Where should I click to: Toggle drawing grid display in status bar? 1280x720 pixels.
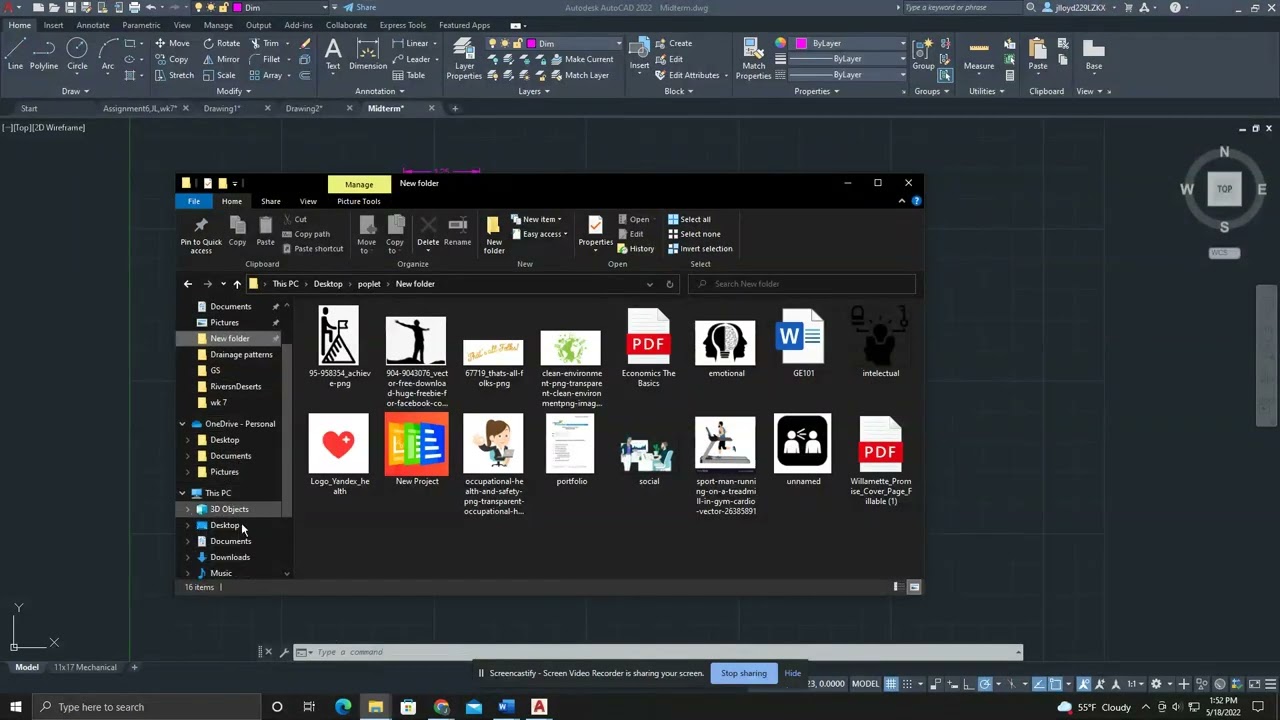(x=890, y=684)
